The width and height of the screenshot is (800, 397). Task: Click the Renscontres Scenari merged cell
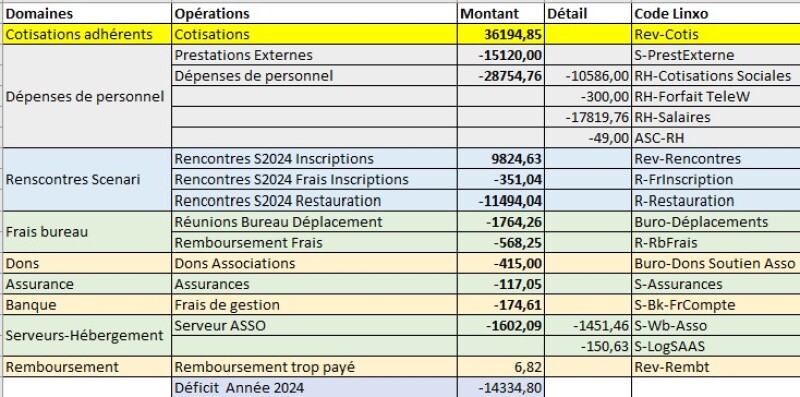pyautogui.click(x=87, y=180)
